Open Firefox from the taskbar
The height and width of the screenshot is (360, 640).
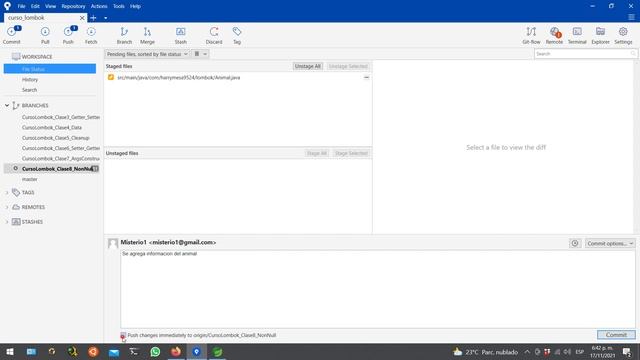pyautogui.click(x=176, y=351)
